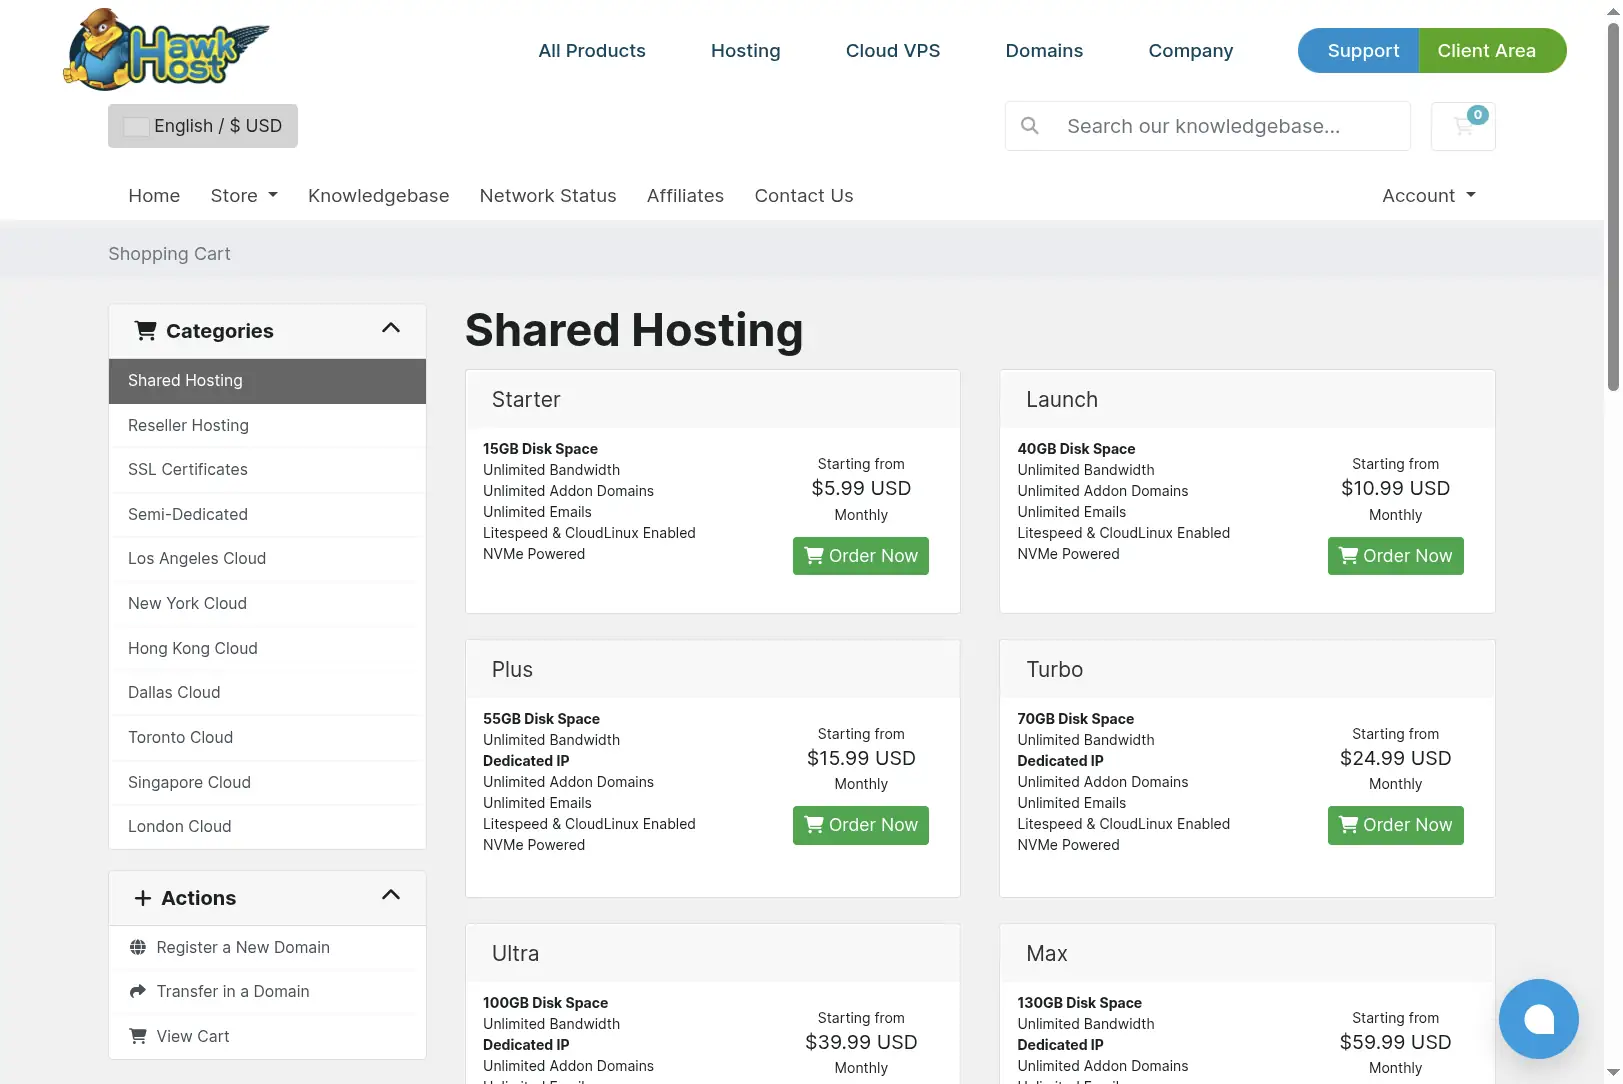Click View Cart action
The width and height of the screenshot is (1623, 1084).
coord(267,1036)
